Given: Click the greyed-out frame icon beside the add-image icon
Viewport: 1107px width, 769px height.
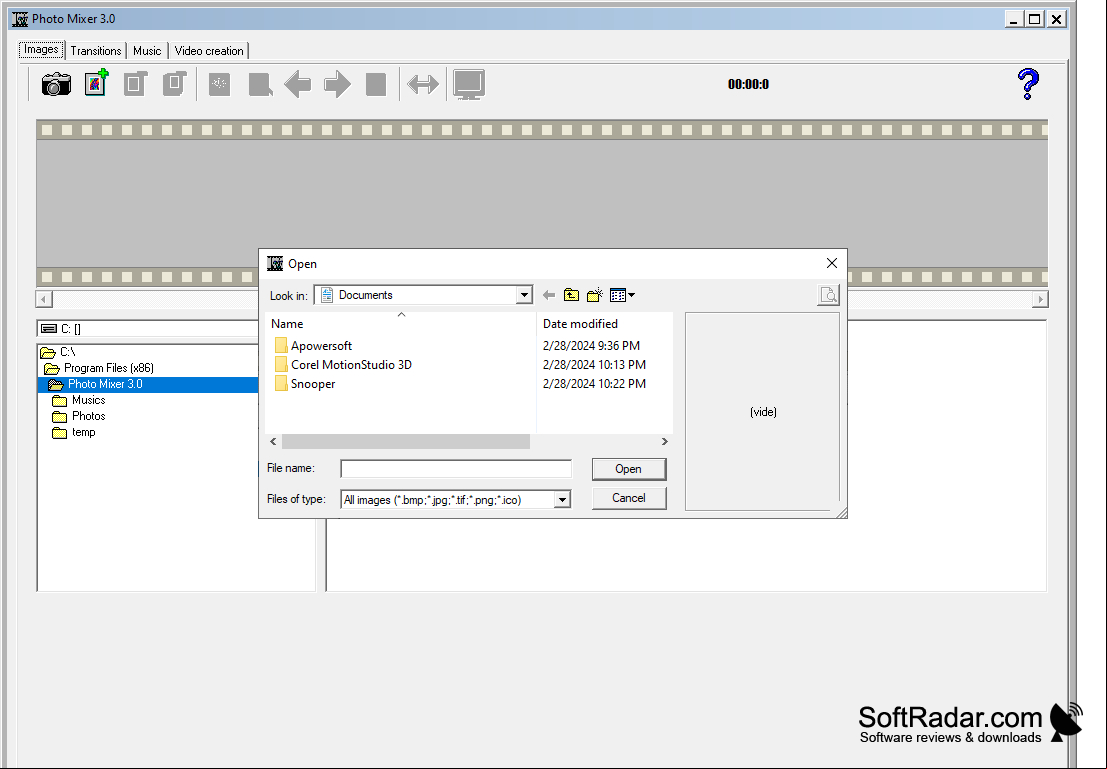Looking at the screenshot, I should 135,84.
